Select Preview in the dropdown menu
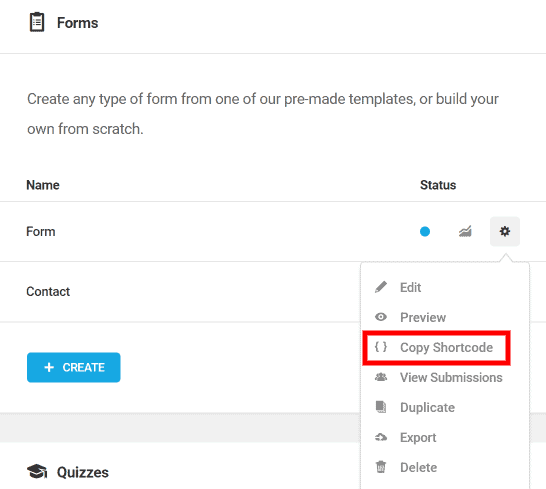 pyautogui.click(x=423, y=317)
